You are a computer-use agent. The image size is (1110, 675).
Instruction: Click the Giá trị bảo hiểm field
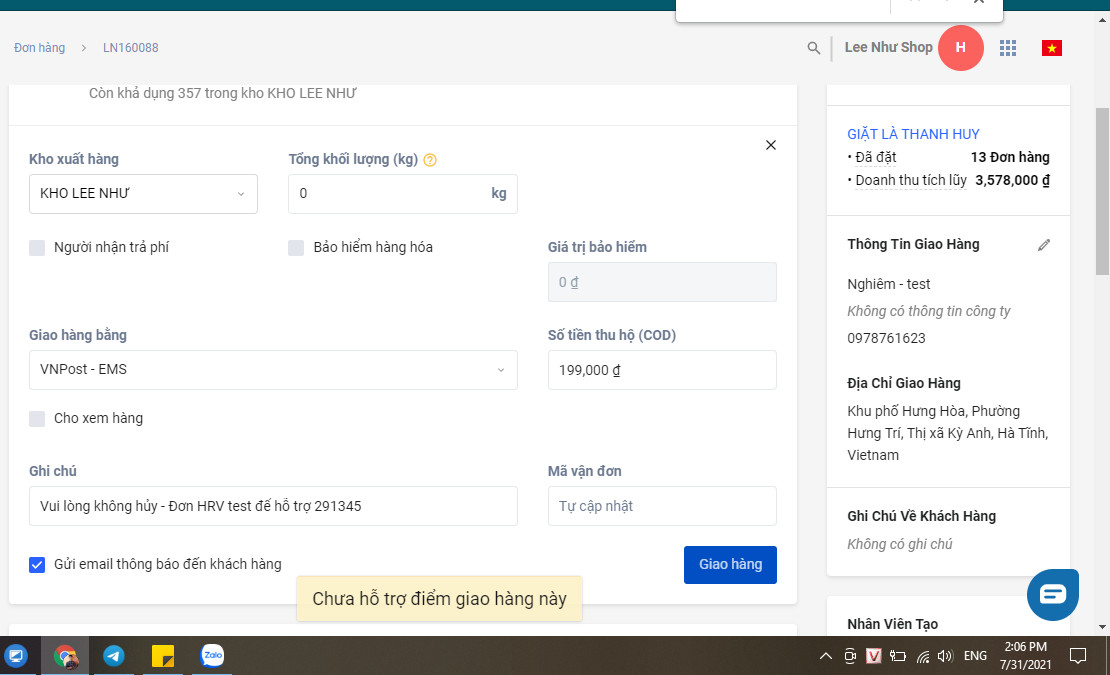pyautogui.click(x=662, y=282)
